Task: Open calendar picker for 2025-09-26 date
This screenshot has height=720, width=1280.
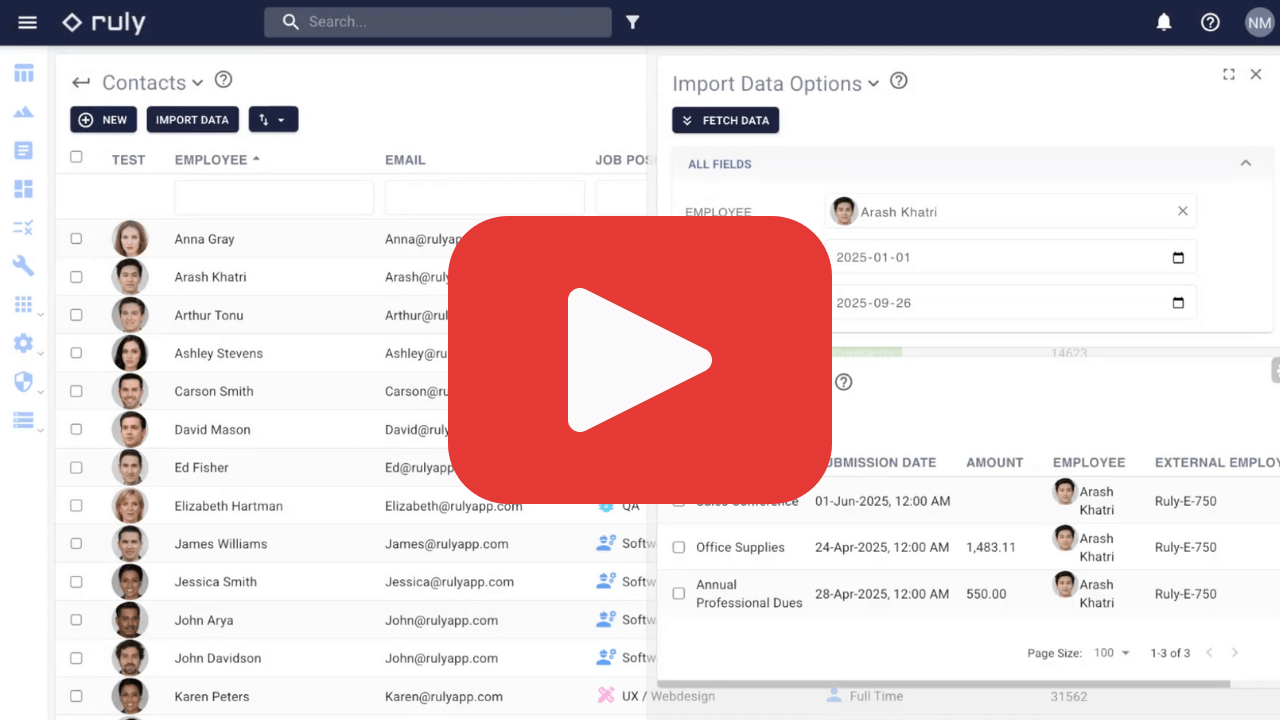Action: click(1178, 303)
